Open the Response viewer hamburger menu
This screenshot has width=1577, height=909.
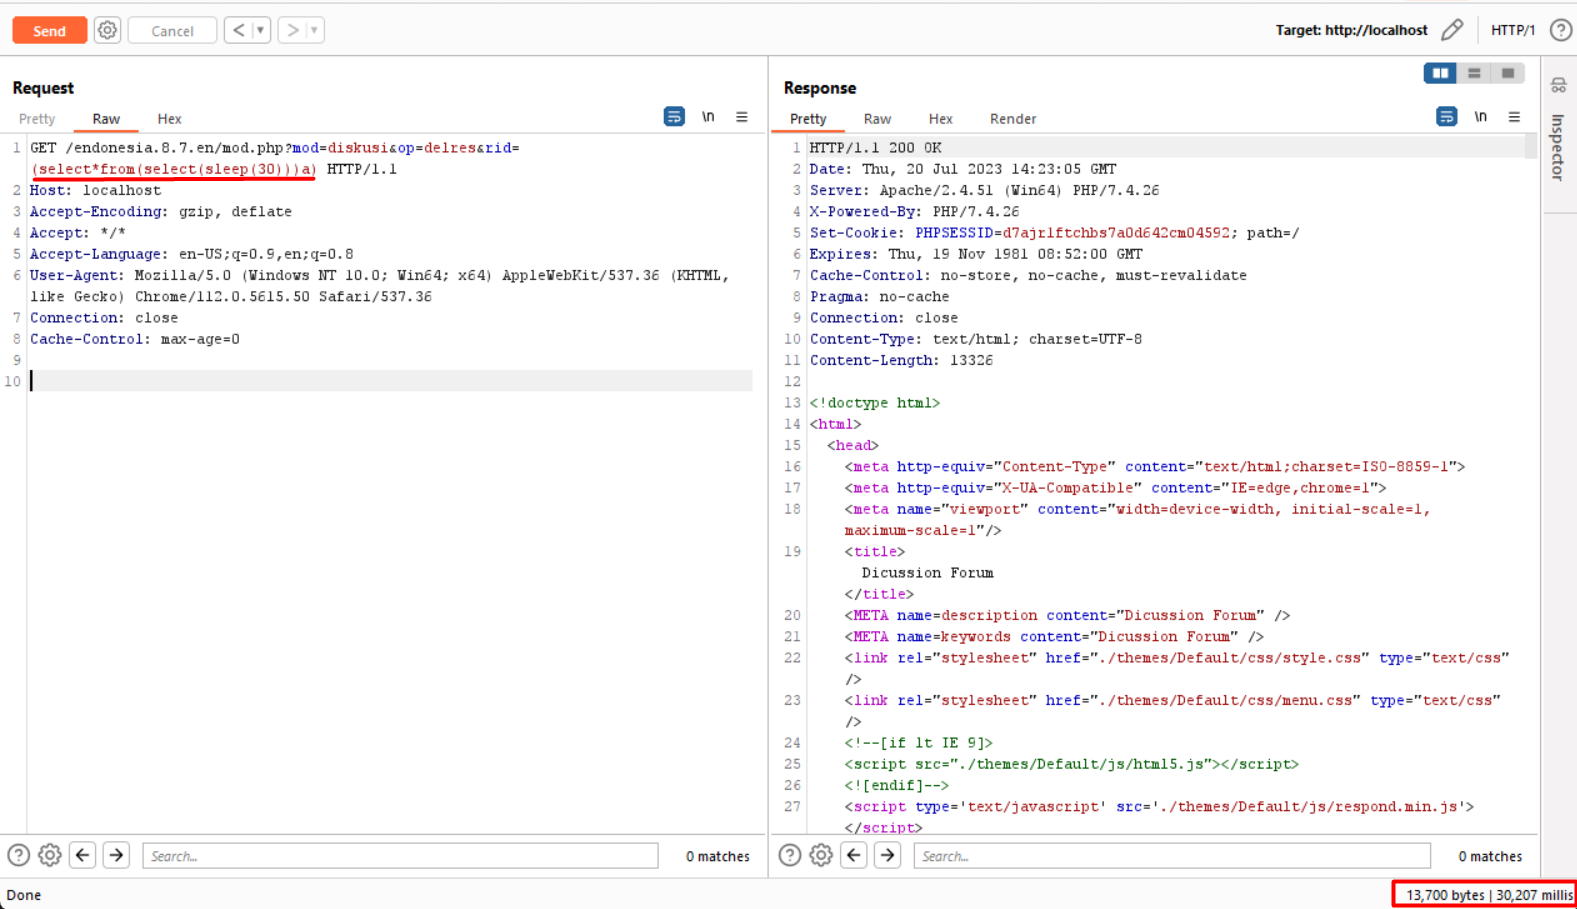point(1514,117)
